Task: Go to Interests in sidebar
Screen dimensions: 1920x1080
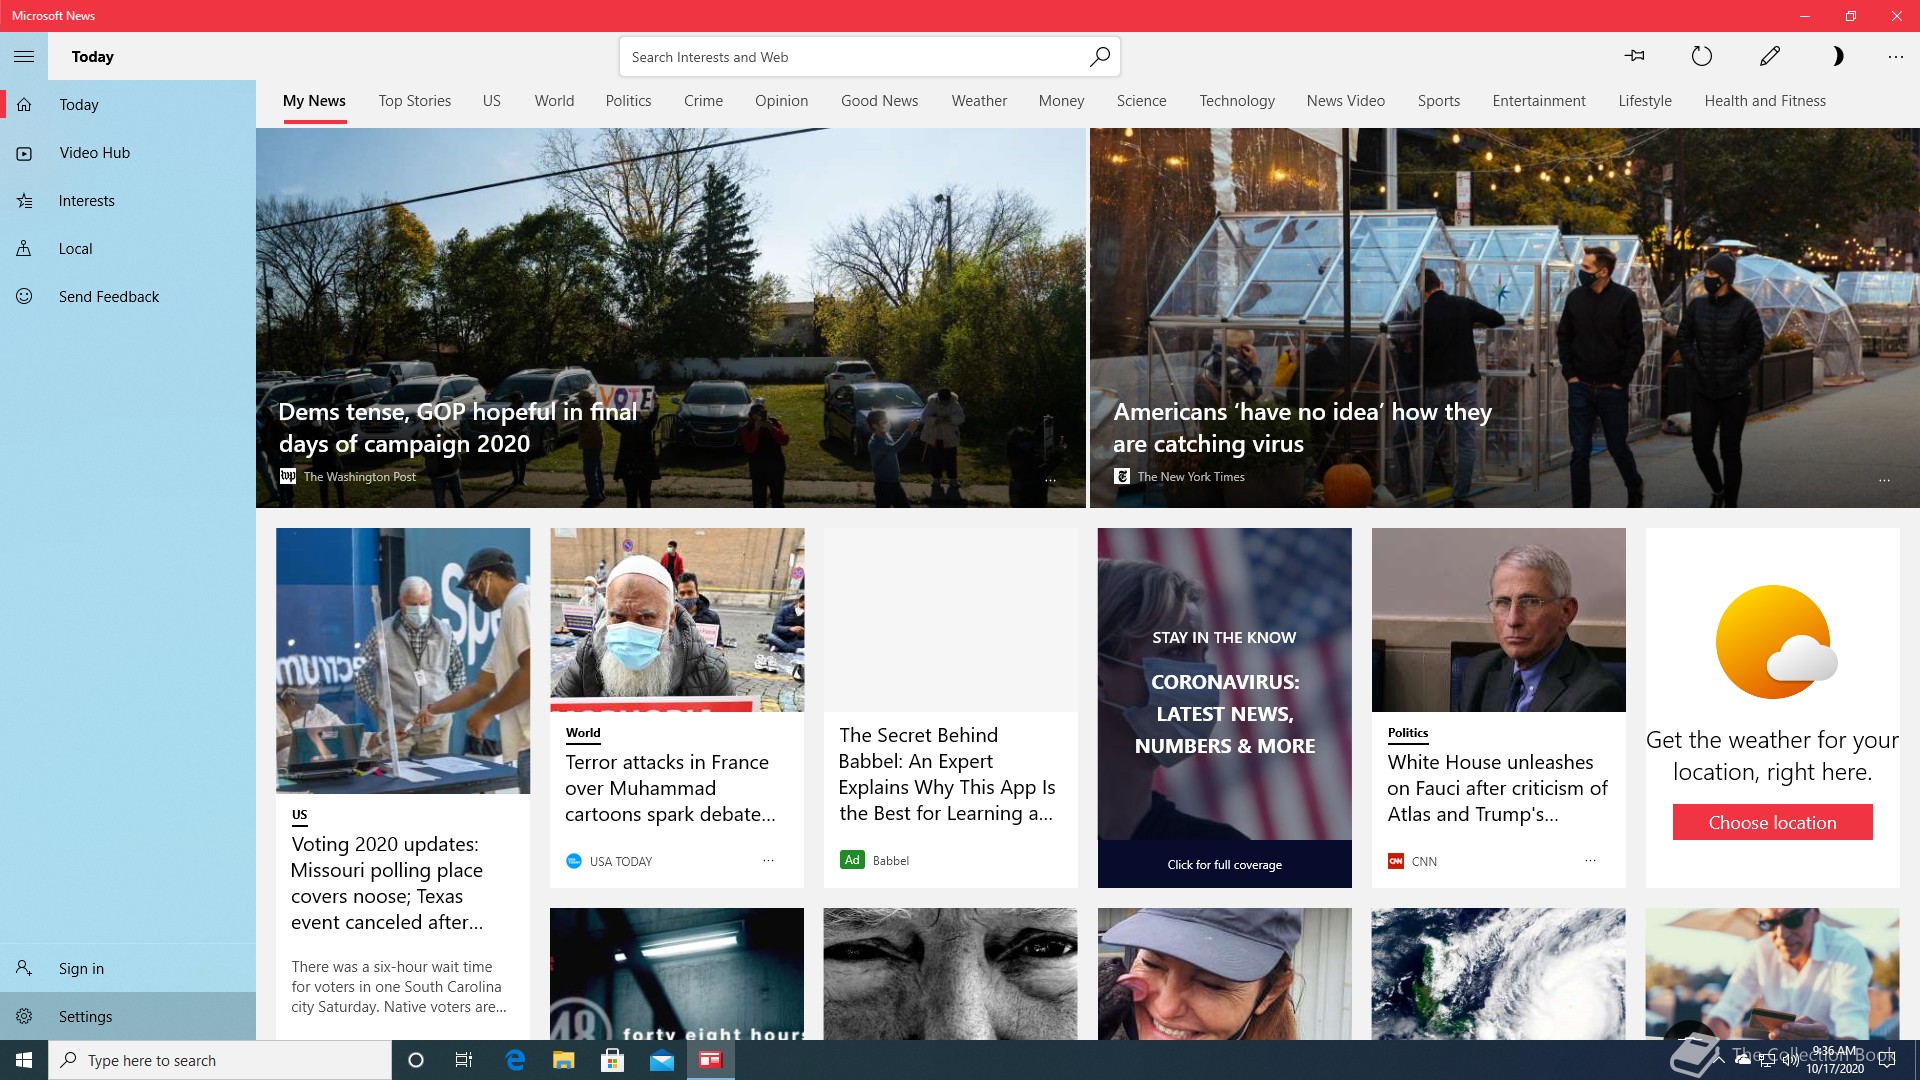Action: 128,201
